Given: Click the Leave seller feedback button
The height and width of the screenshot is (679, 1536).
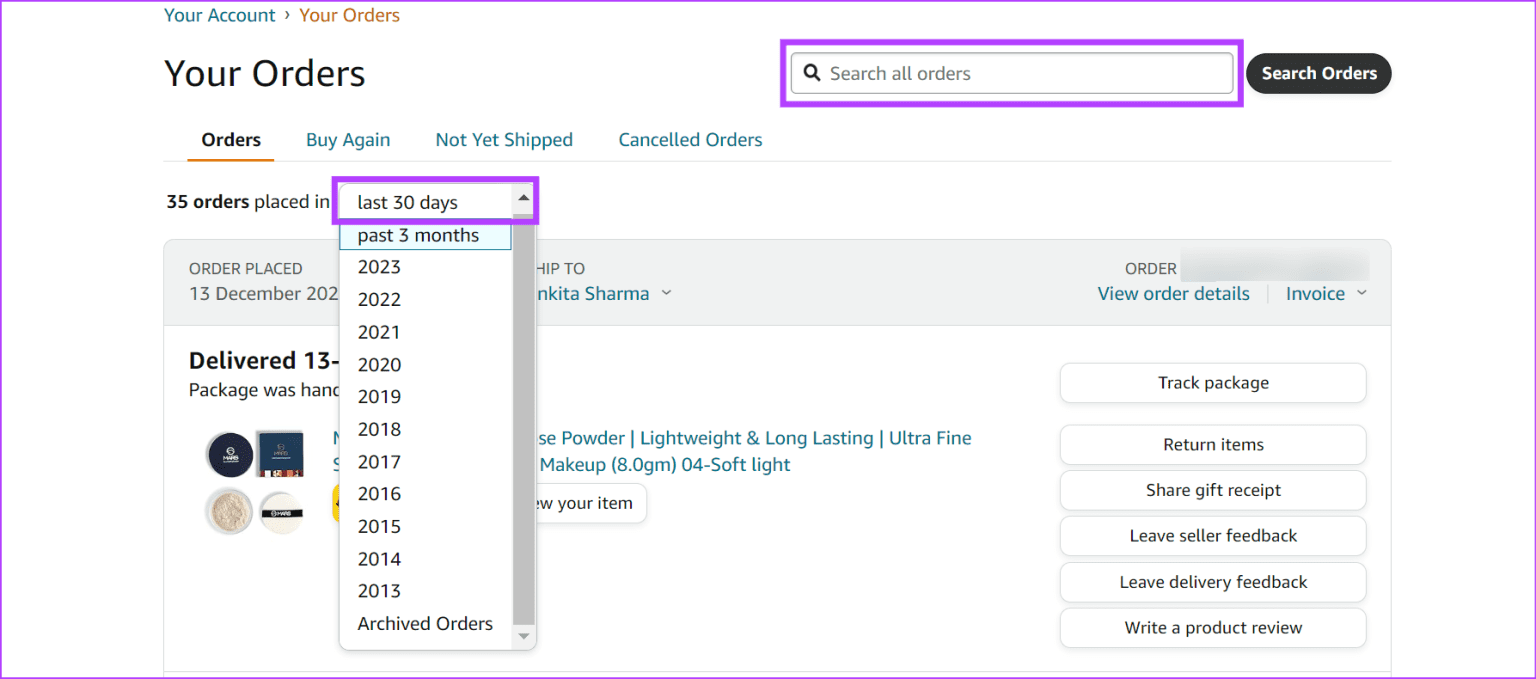Looking at the screenshot, I should pos(1212,536).
